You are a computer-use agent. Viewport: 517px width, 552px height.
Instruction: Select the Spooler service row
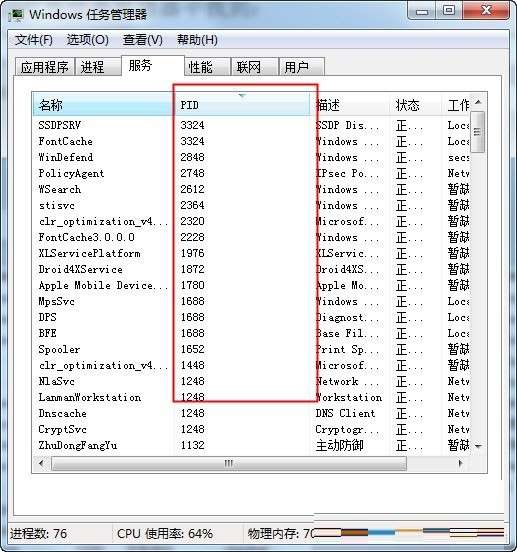pyautogui.click(x=252, y=350)
